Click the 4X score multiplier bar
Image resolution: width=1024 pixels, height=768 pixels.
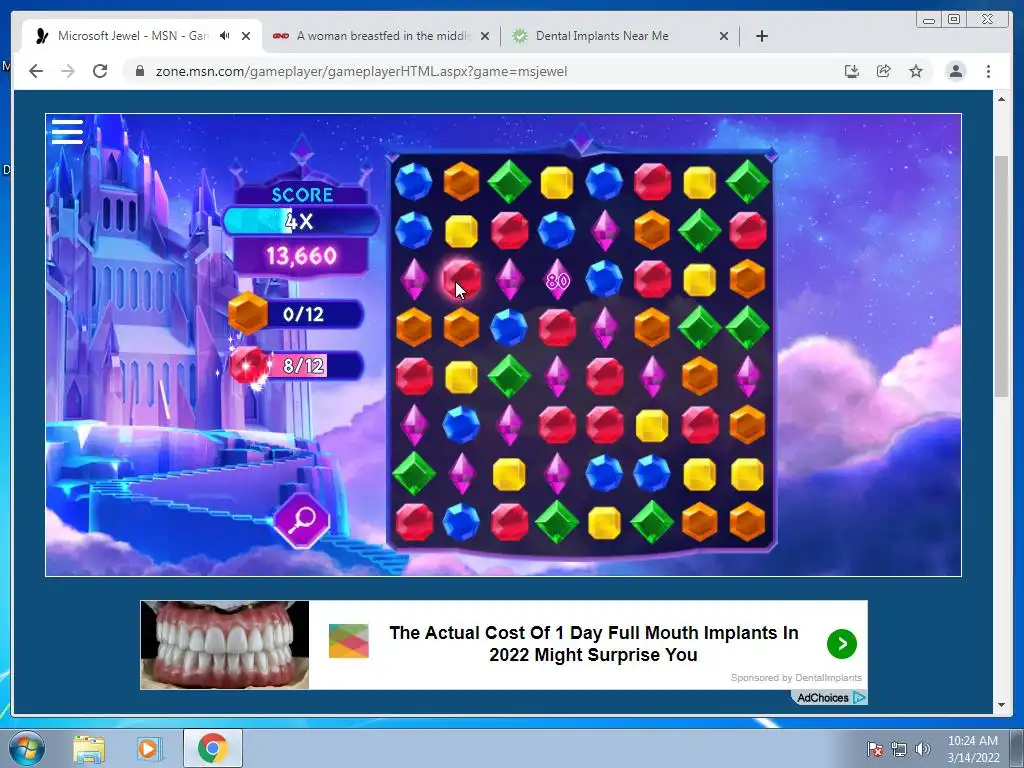pos(301,221)
